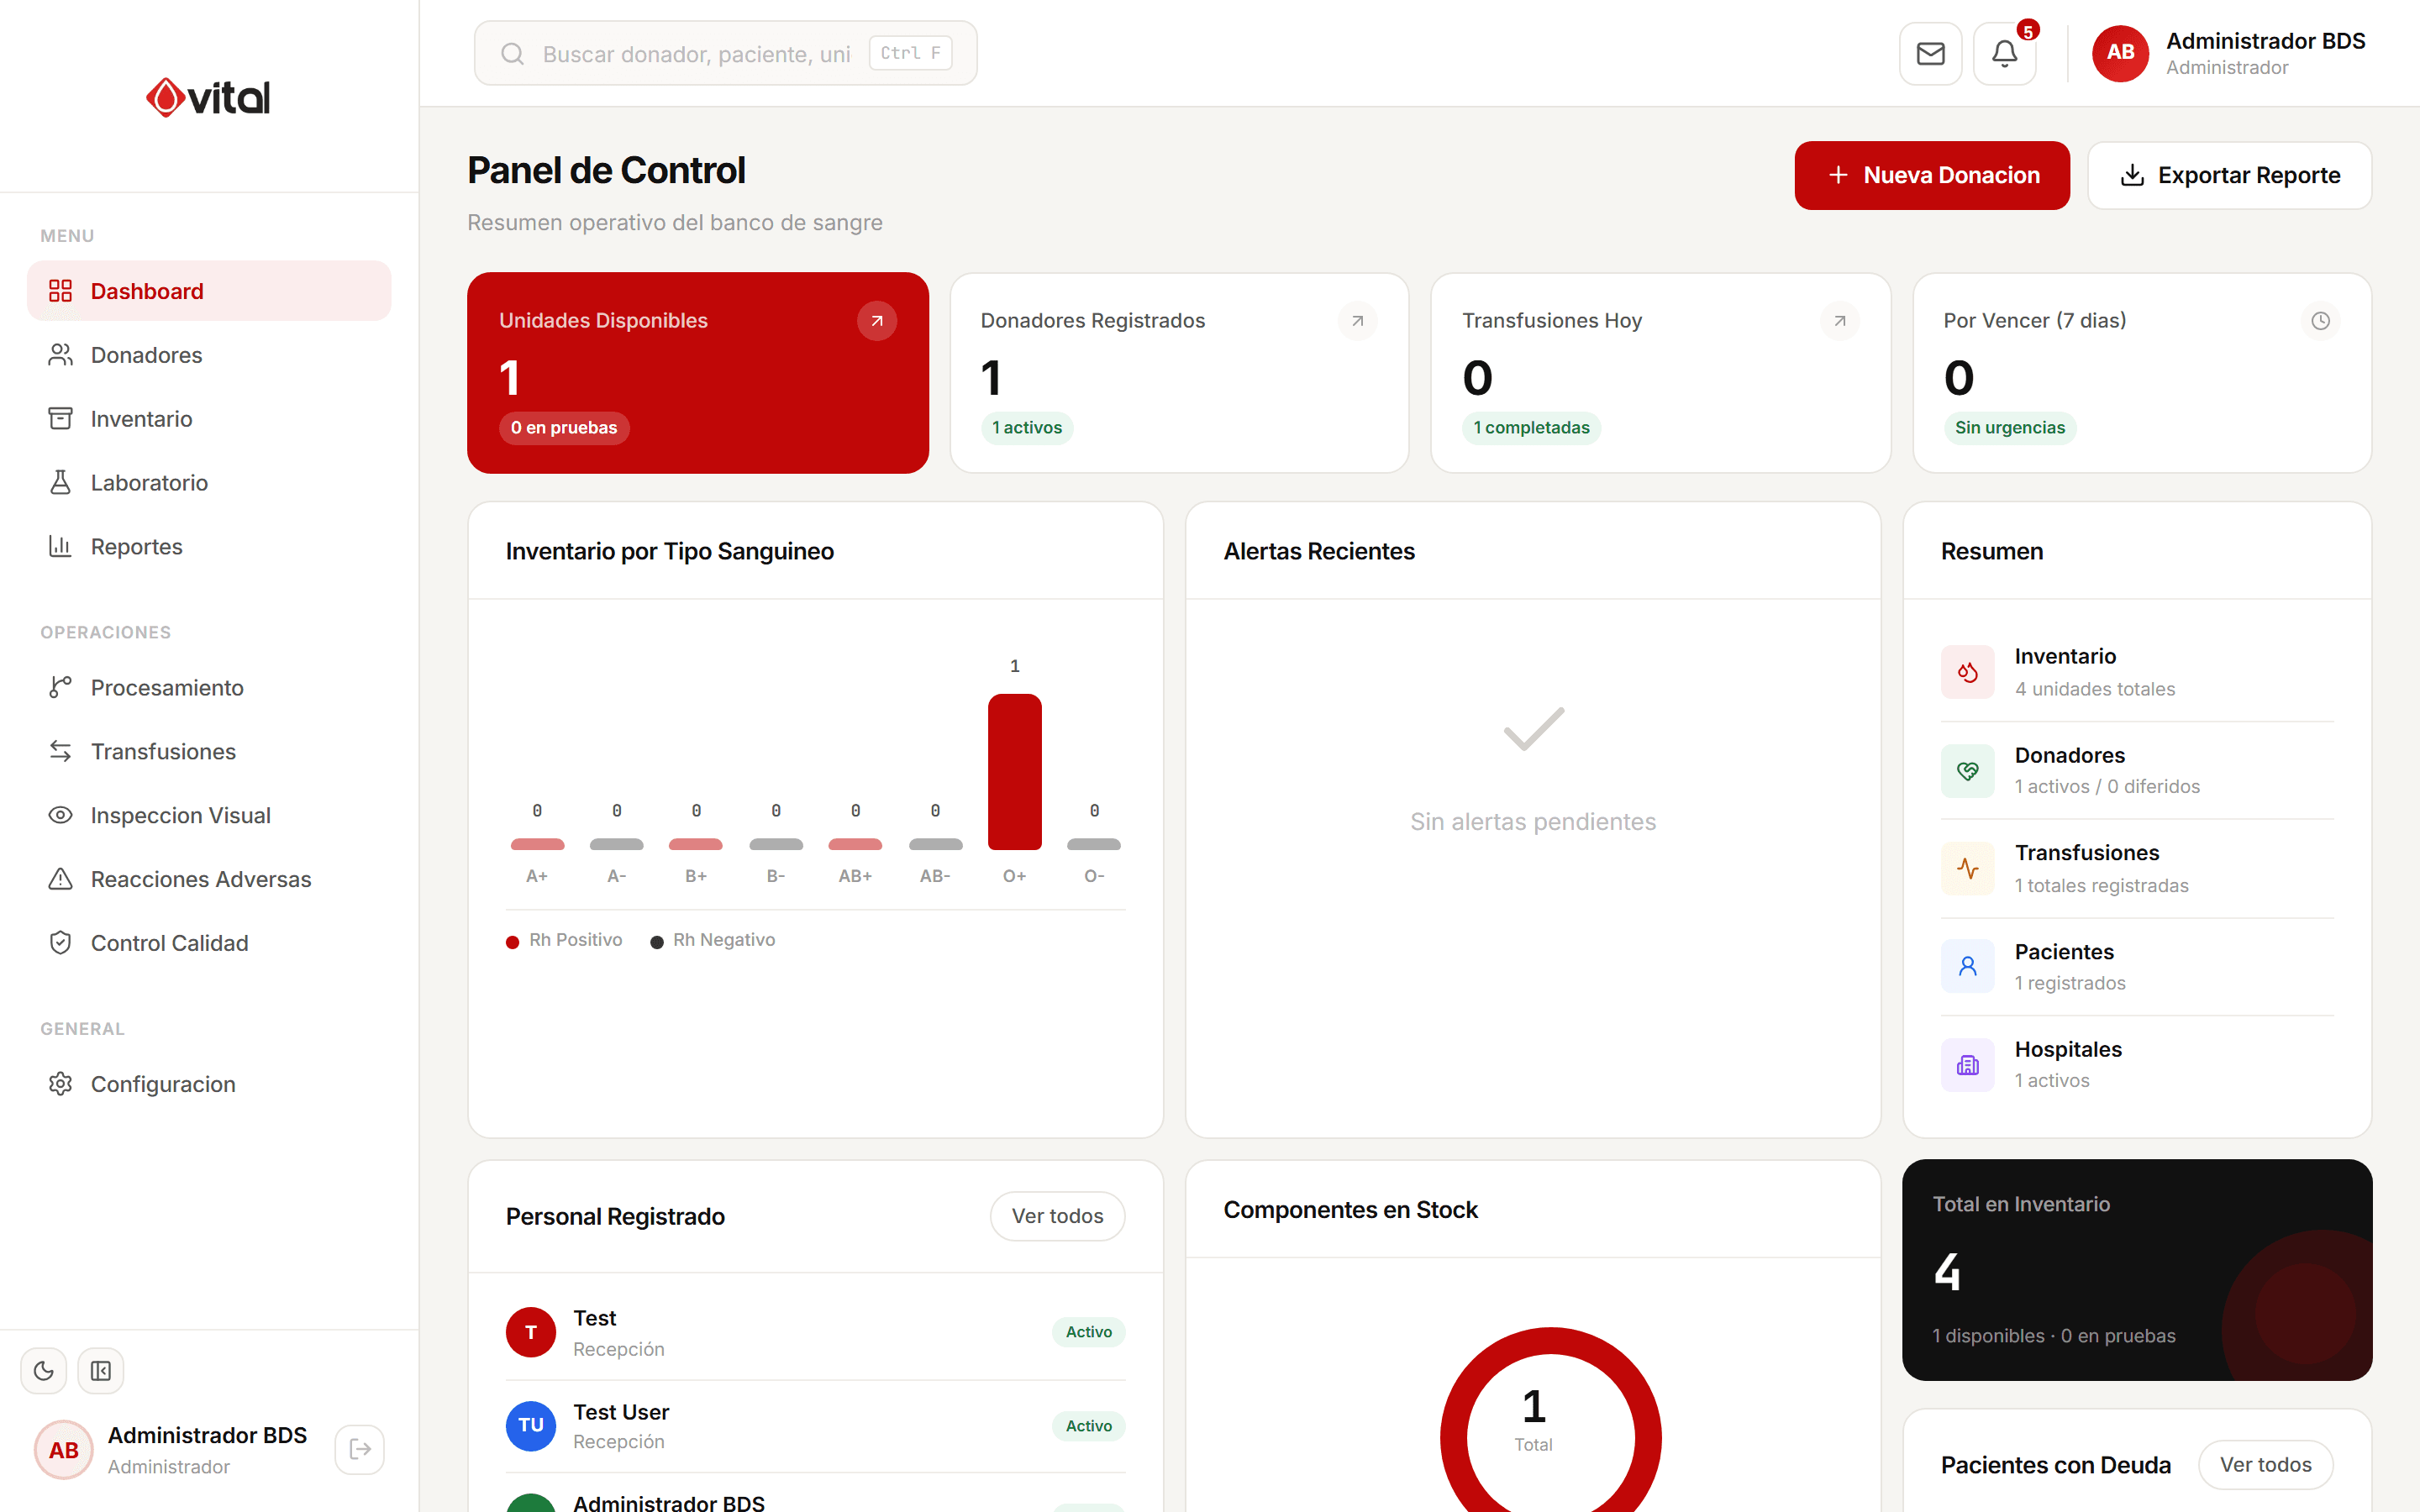Open the Reportes section
Image resolution: width=2420 pixels, height=1512 pixels.
point(209,547)
